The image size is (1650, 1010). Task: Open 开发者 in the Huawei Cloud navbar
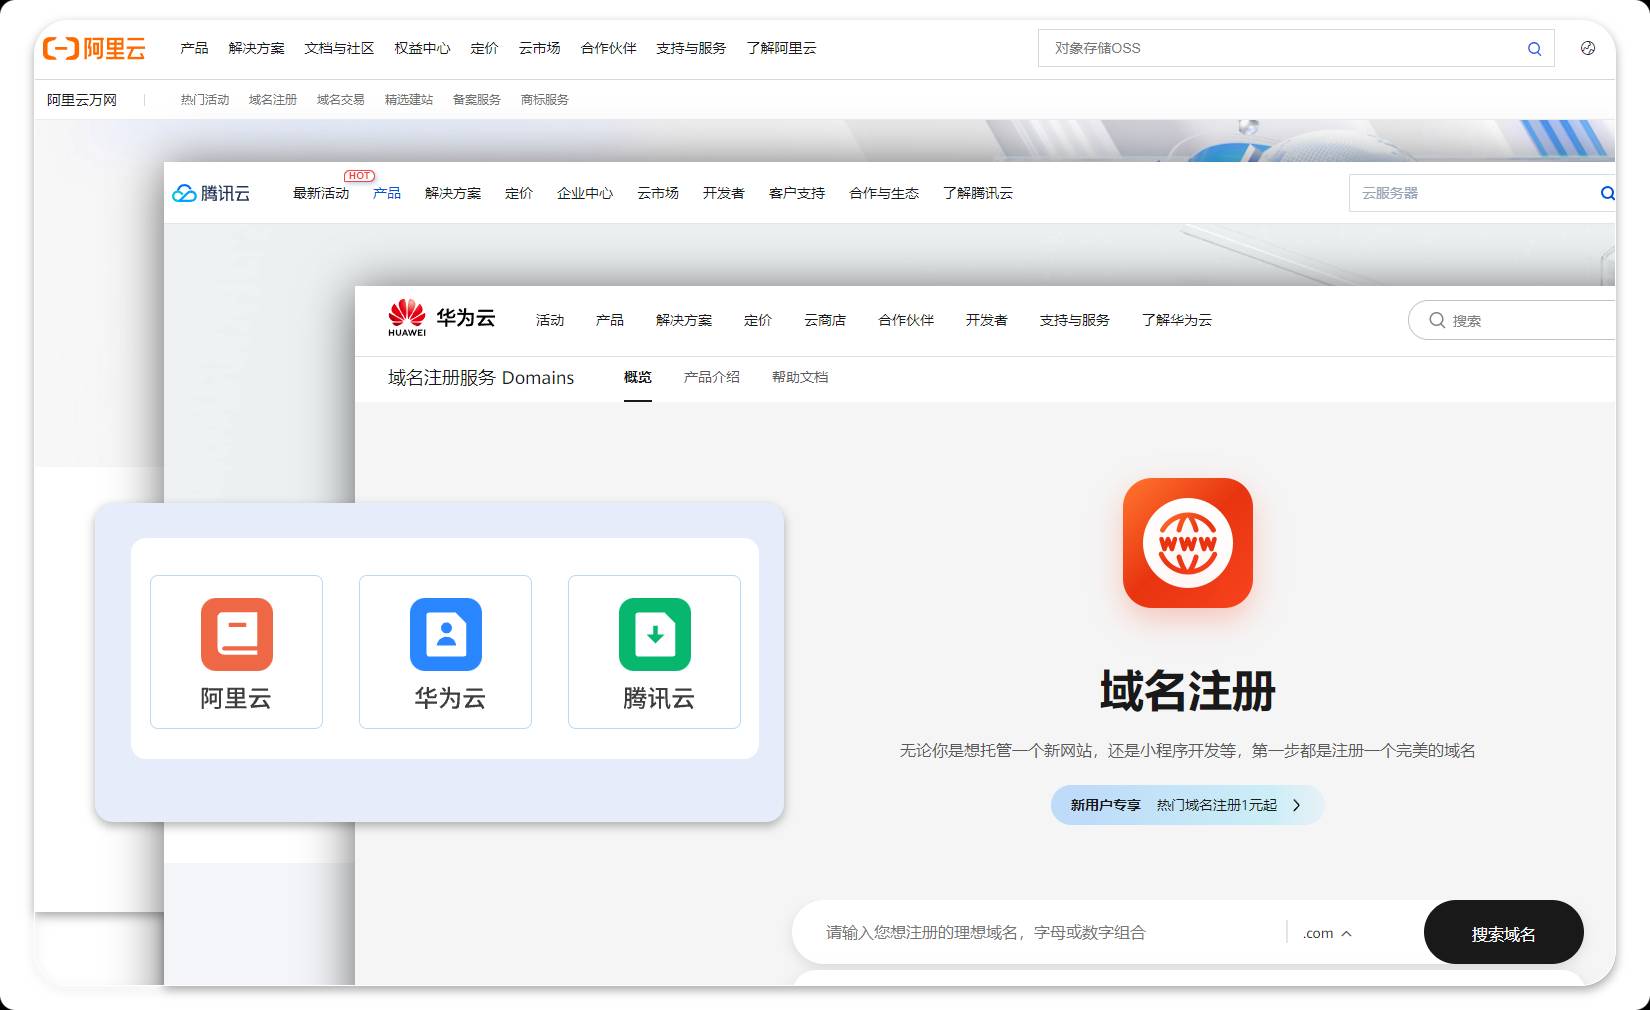986,320
